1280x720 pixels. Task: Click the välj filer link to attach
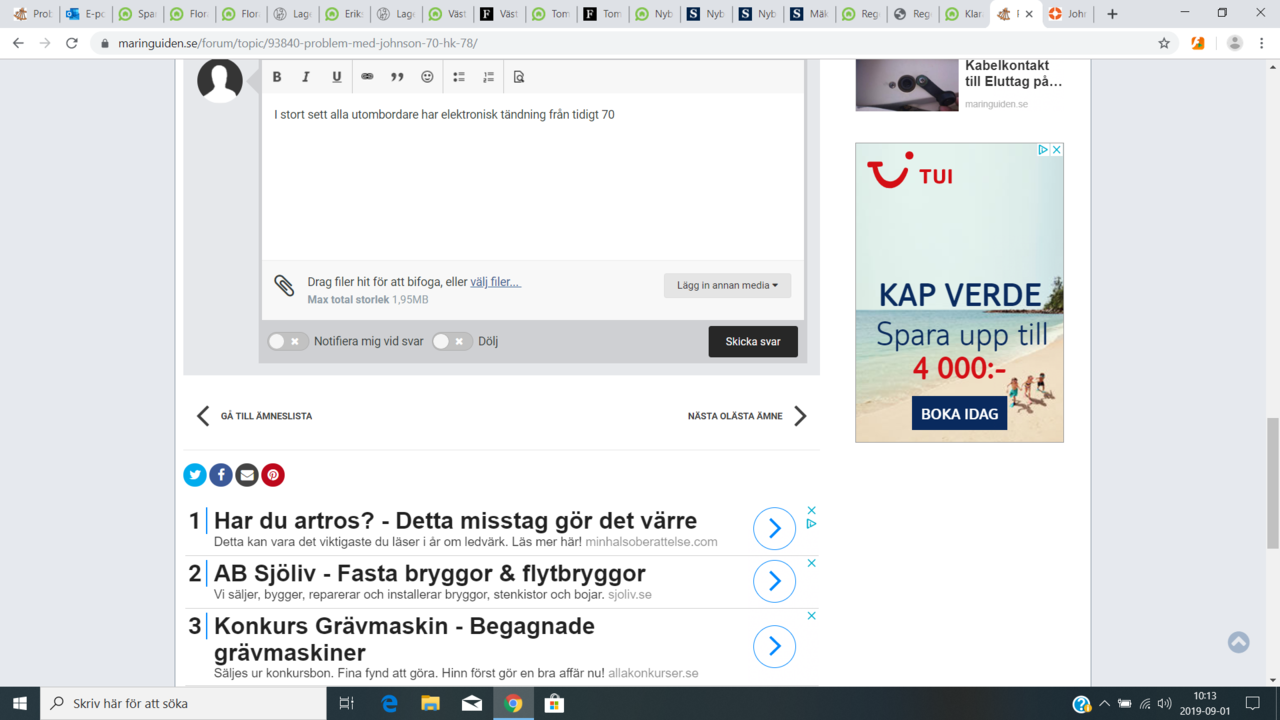pos(495,282)
